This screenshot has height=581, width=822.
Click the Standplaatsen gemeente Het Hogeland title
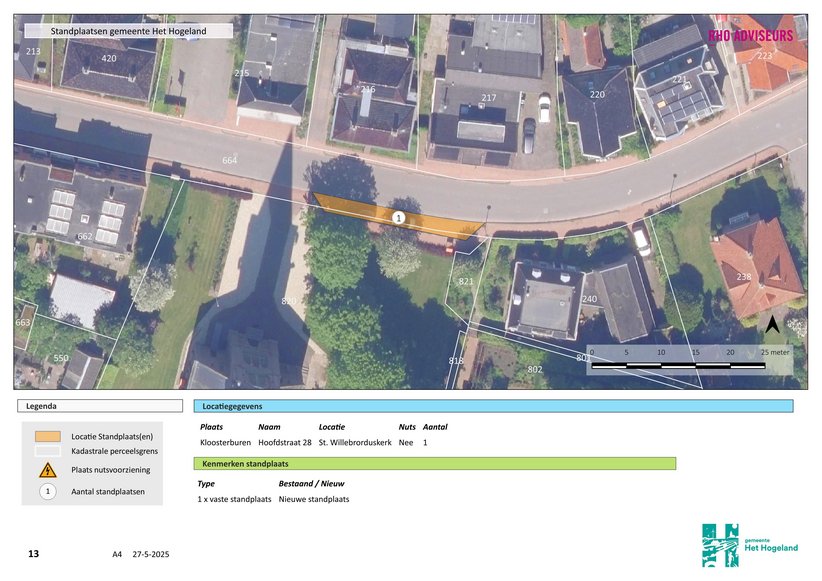coord(128,31)
